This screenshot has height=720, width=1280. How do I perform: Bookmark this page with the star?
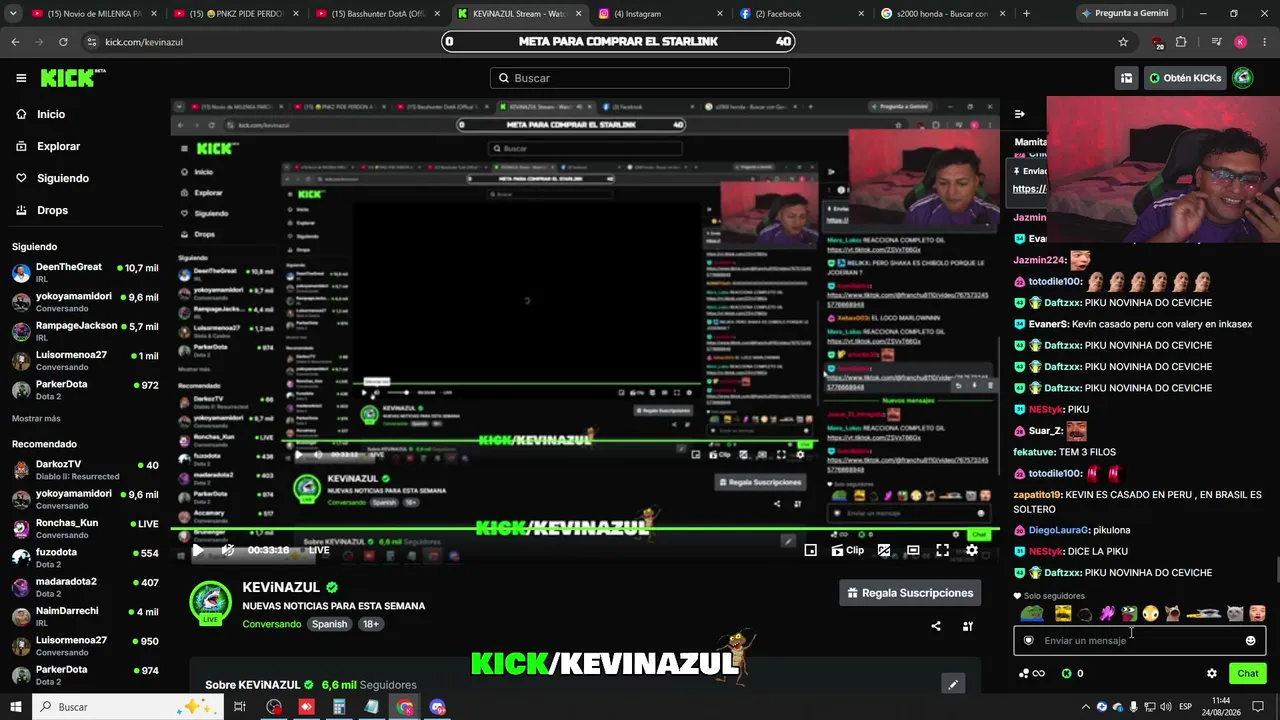[x=1123, y=42]
